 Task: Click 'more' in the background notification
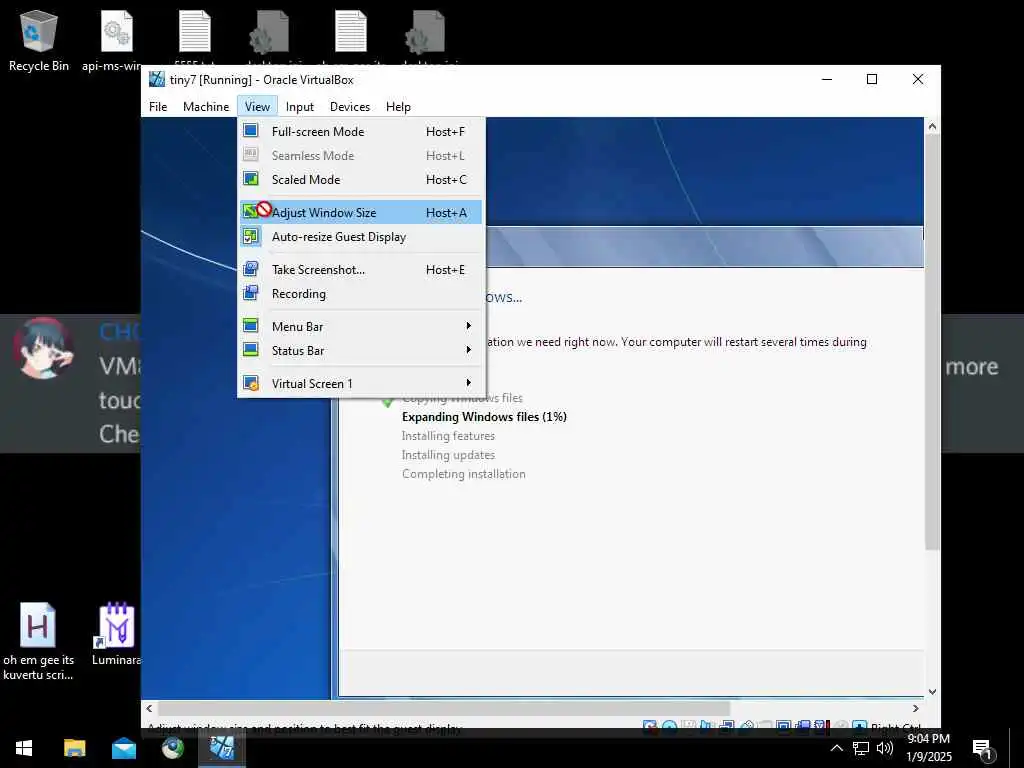click(x=972, y=367)
